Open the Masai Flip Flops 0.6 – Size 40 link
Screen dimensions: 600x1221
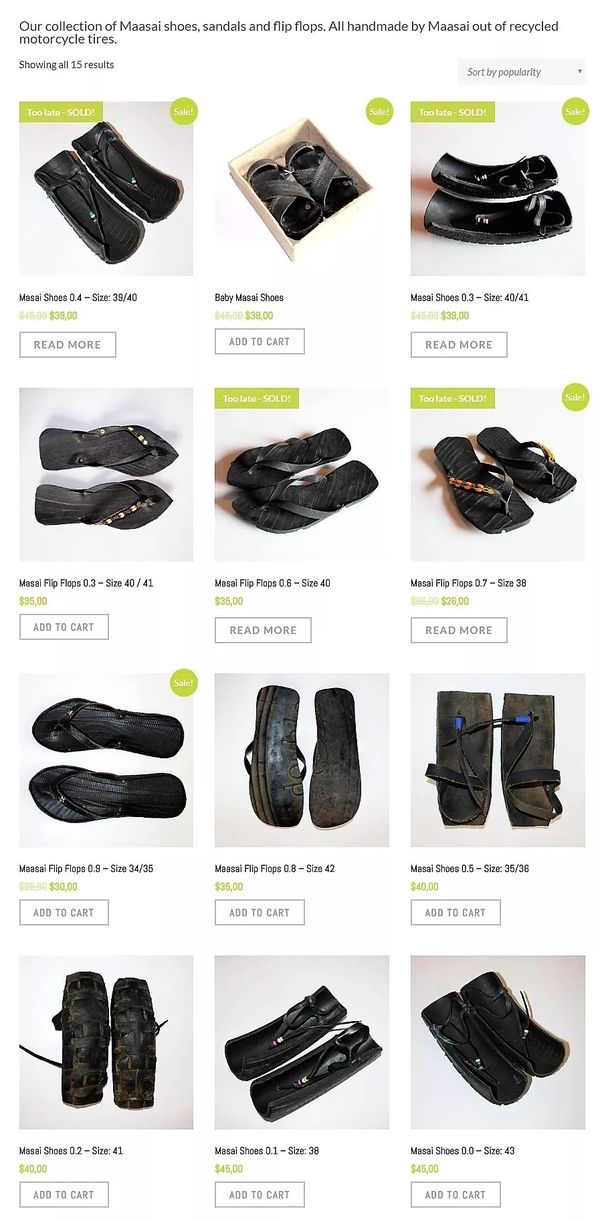pos(273,583)
